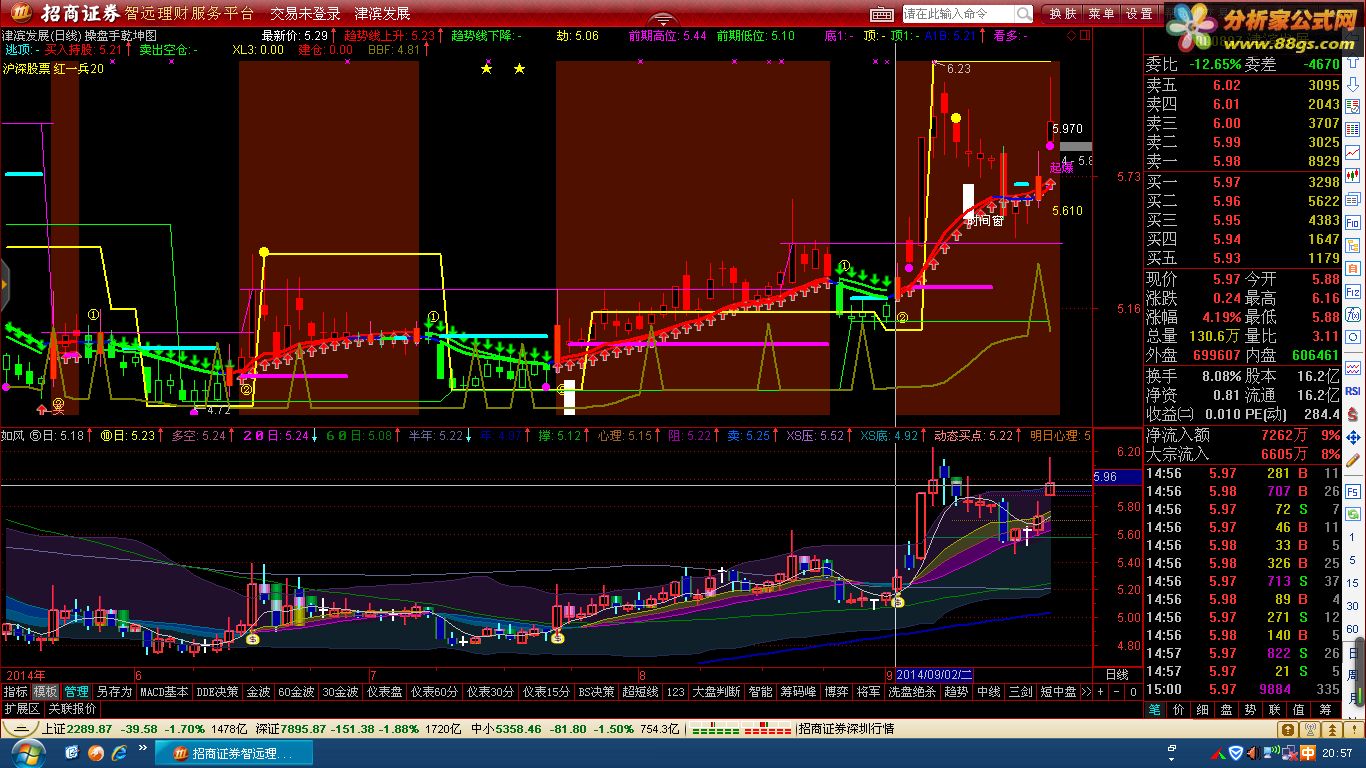Click the 中小 5358.46 index in status bar

pyautogui.click(x=507, y=729)
